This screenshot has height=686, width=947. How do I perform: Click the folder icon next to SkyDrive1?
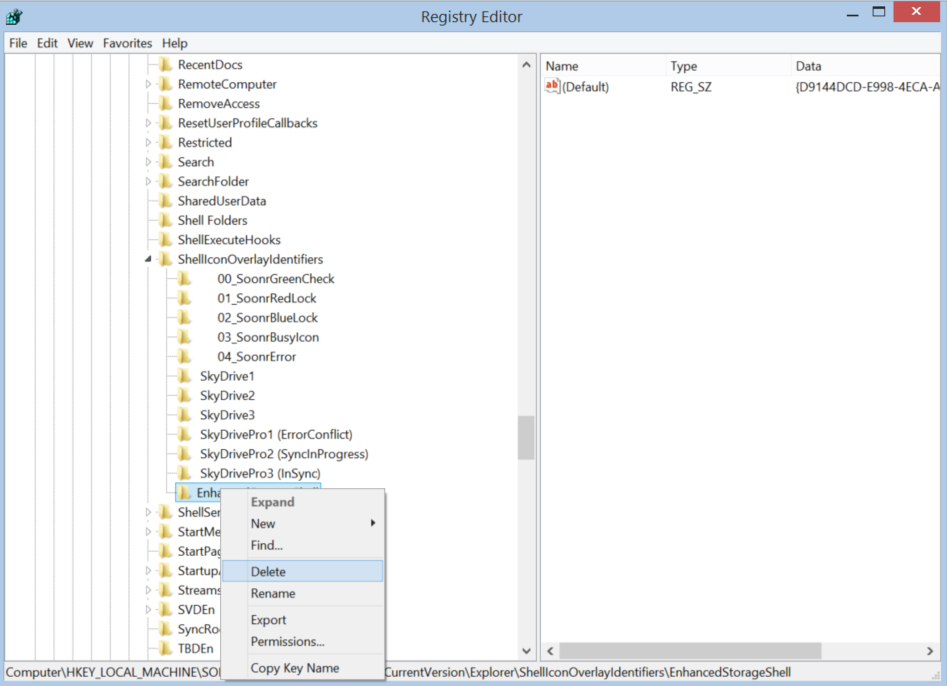pos(184,376)
